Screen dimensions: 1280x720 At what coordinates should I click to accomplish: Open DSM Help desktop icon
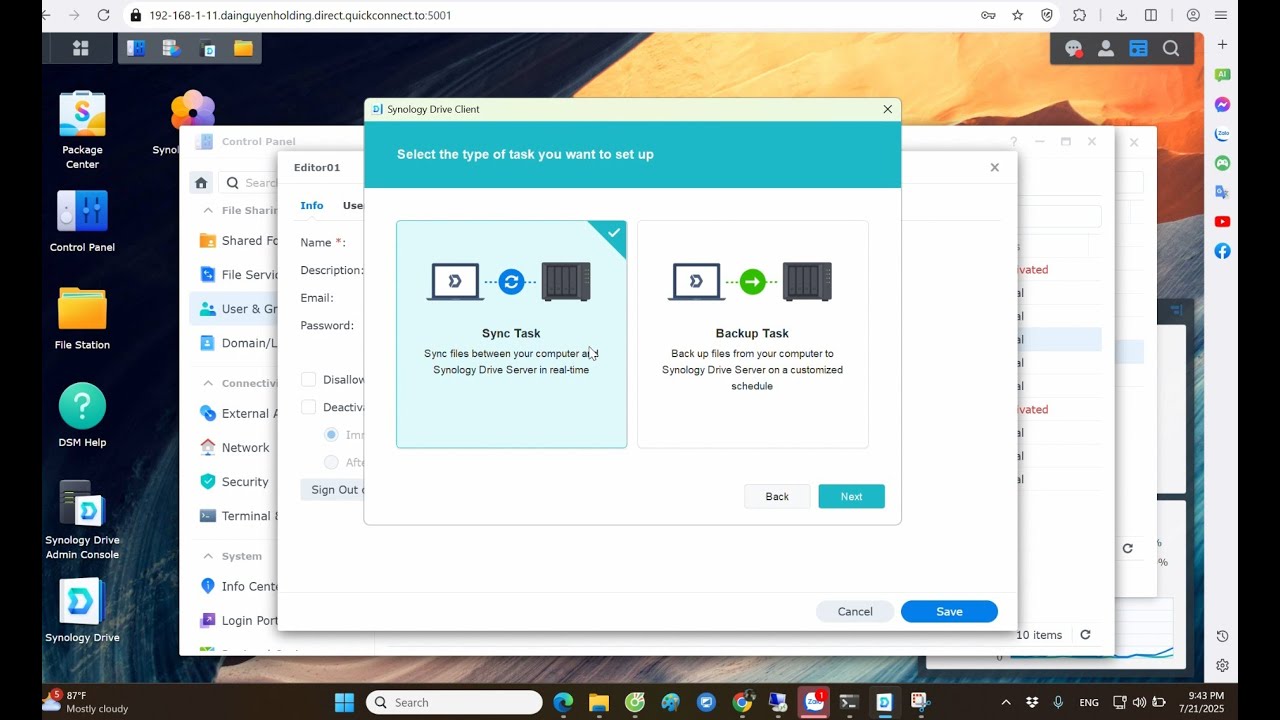coord(82,415)
